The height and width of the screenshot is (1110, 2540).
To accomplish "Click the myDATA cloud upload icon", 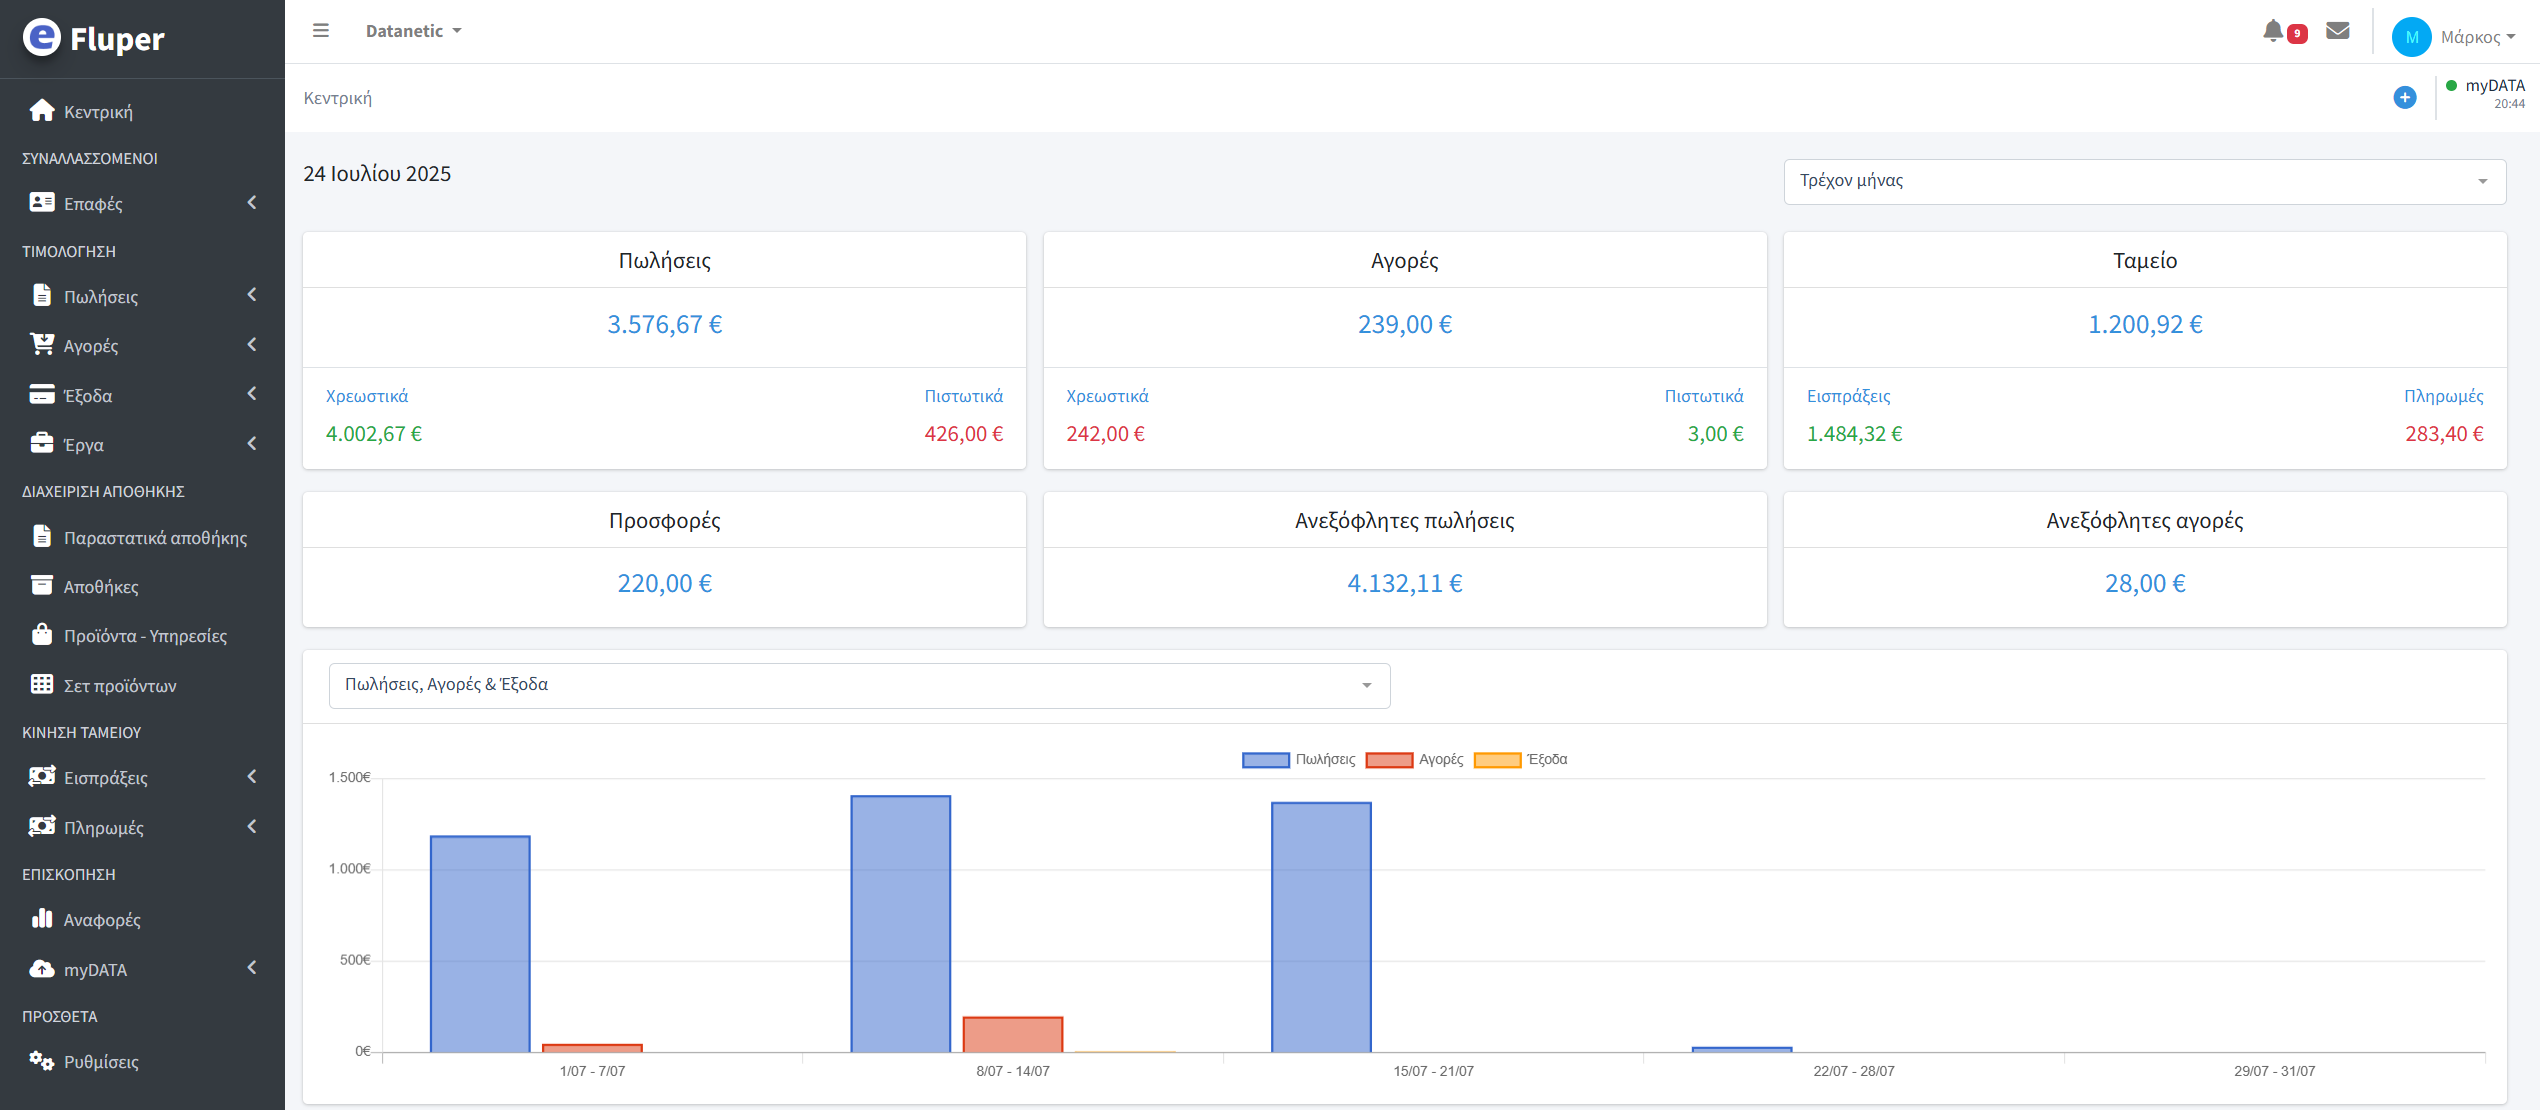I will [x=42, y=968].
